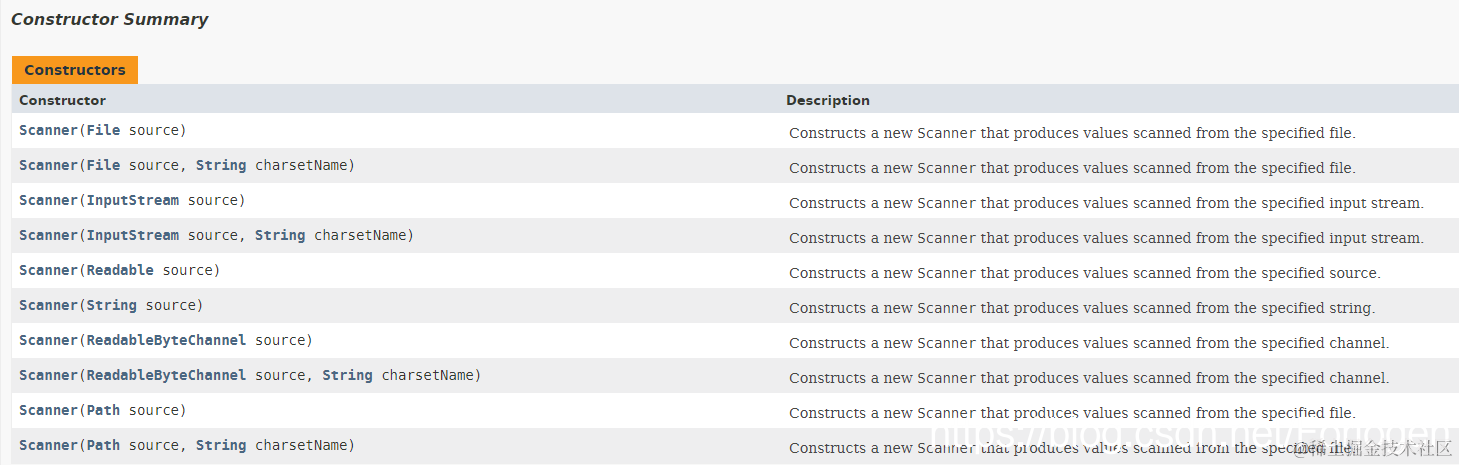The width and height of the screenshot is (1459, 465).
Task: Click the Scanner(ReadableByteChannel source) constructor link
Action: coord(48,340)
